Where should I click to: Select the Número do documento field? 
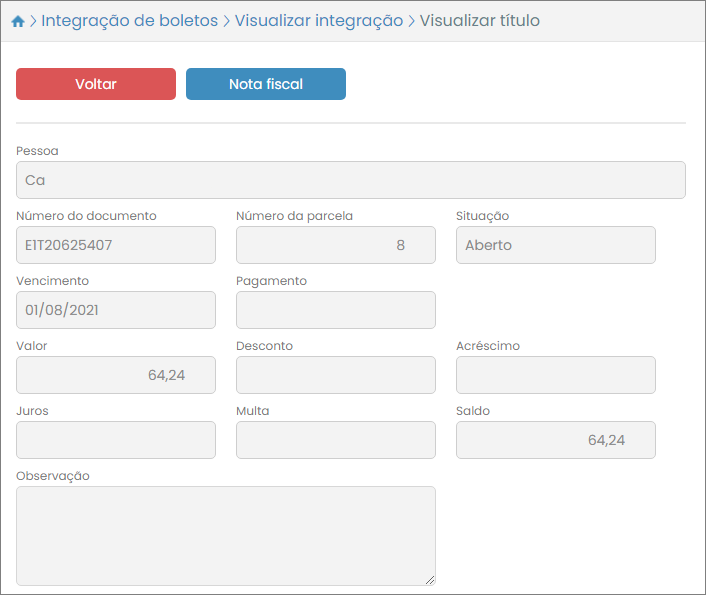pos(116,245)
